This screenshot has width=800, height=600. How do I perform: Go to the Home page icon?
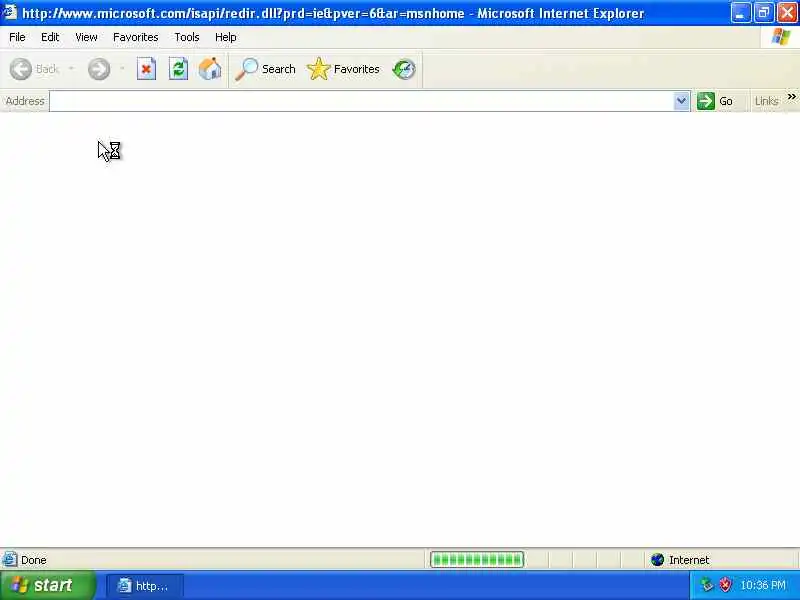[210, 69]
